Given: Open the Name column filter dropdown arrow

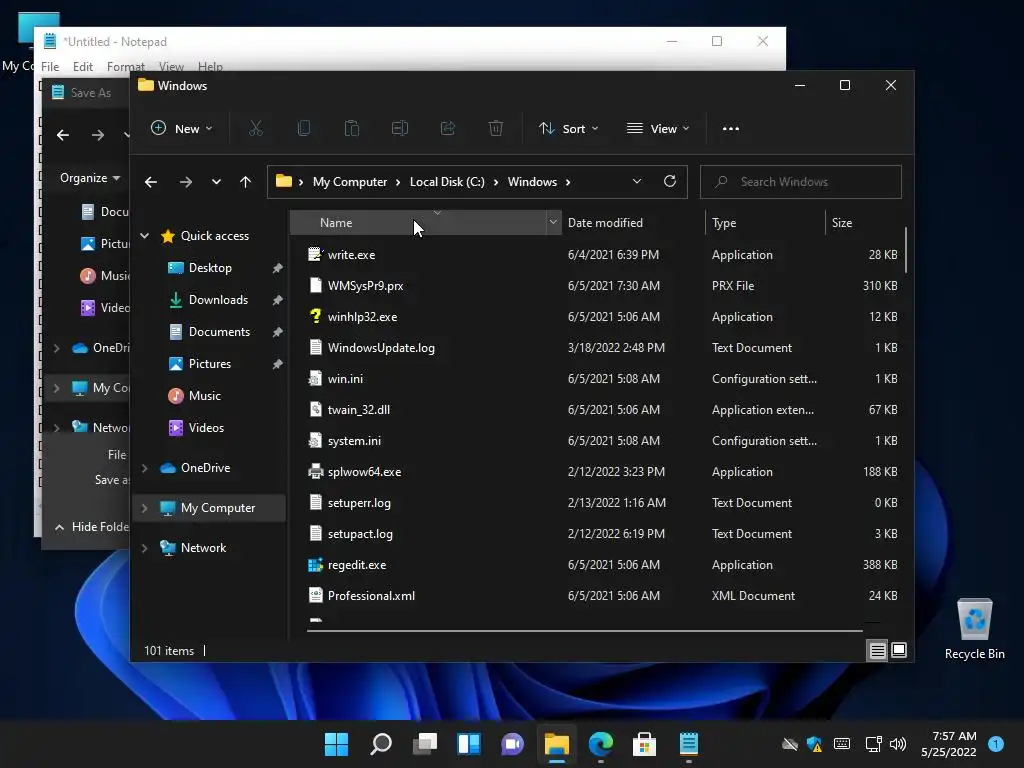Looking at the screenshot, I should pyautogui.click(x=553, y=223).
